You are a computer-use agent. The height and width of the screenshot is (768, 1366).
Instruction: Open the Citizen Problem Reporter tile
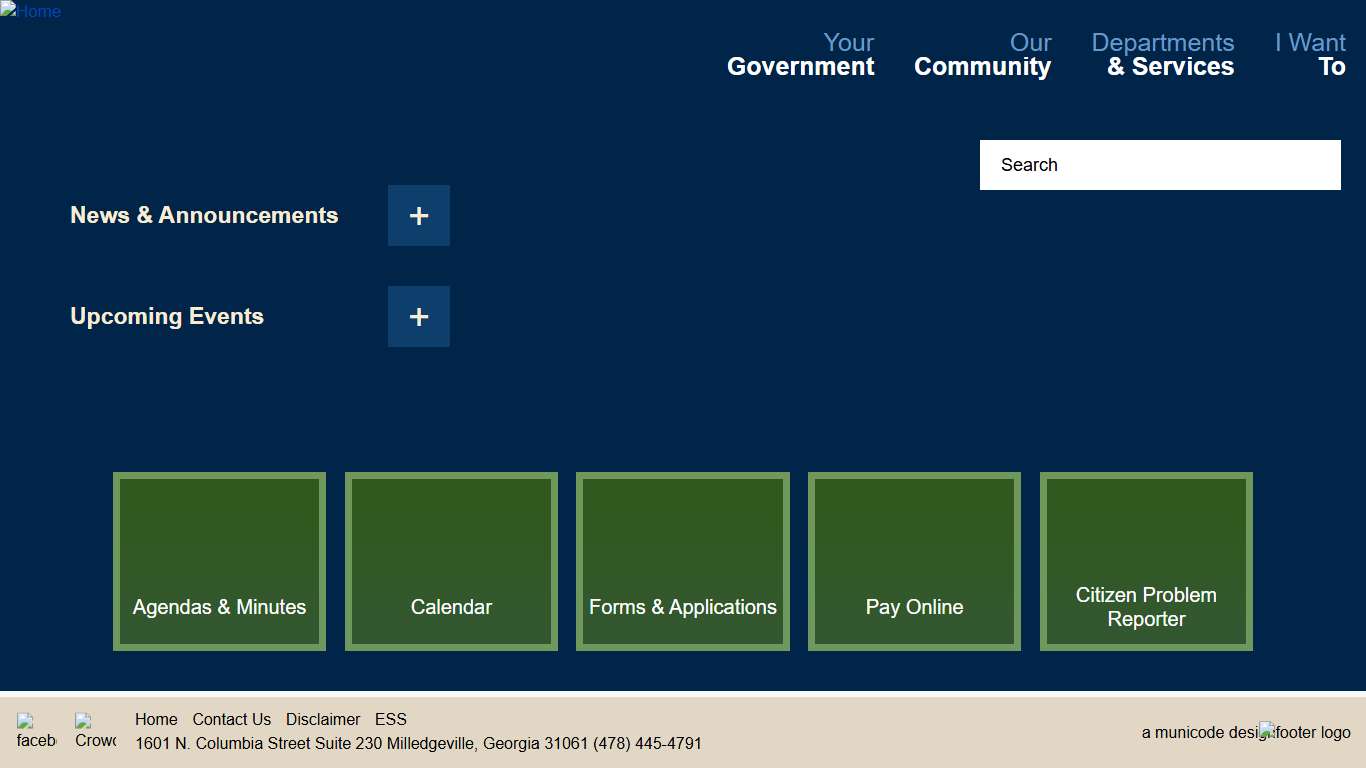point(1146,561)
